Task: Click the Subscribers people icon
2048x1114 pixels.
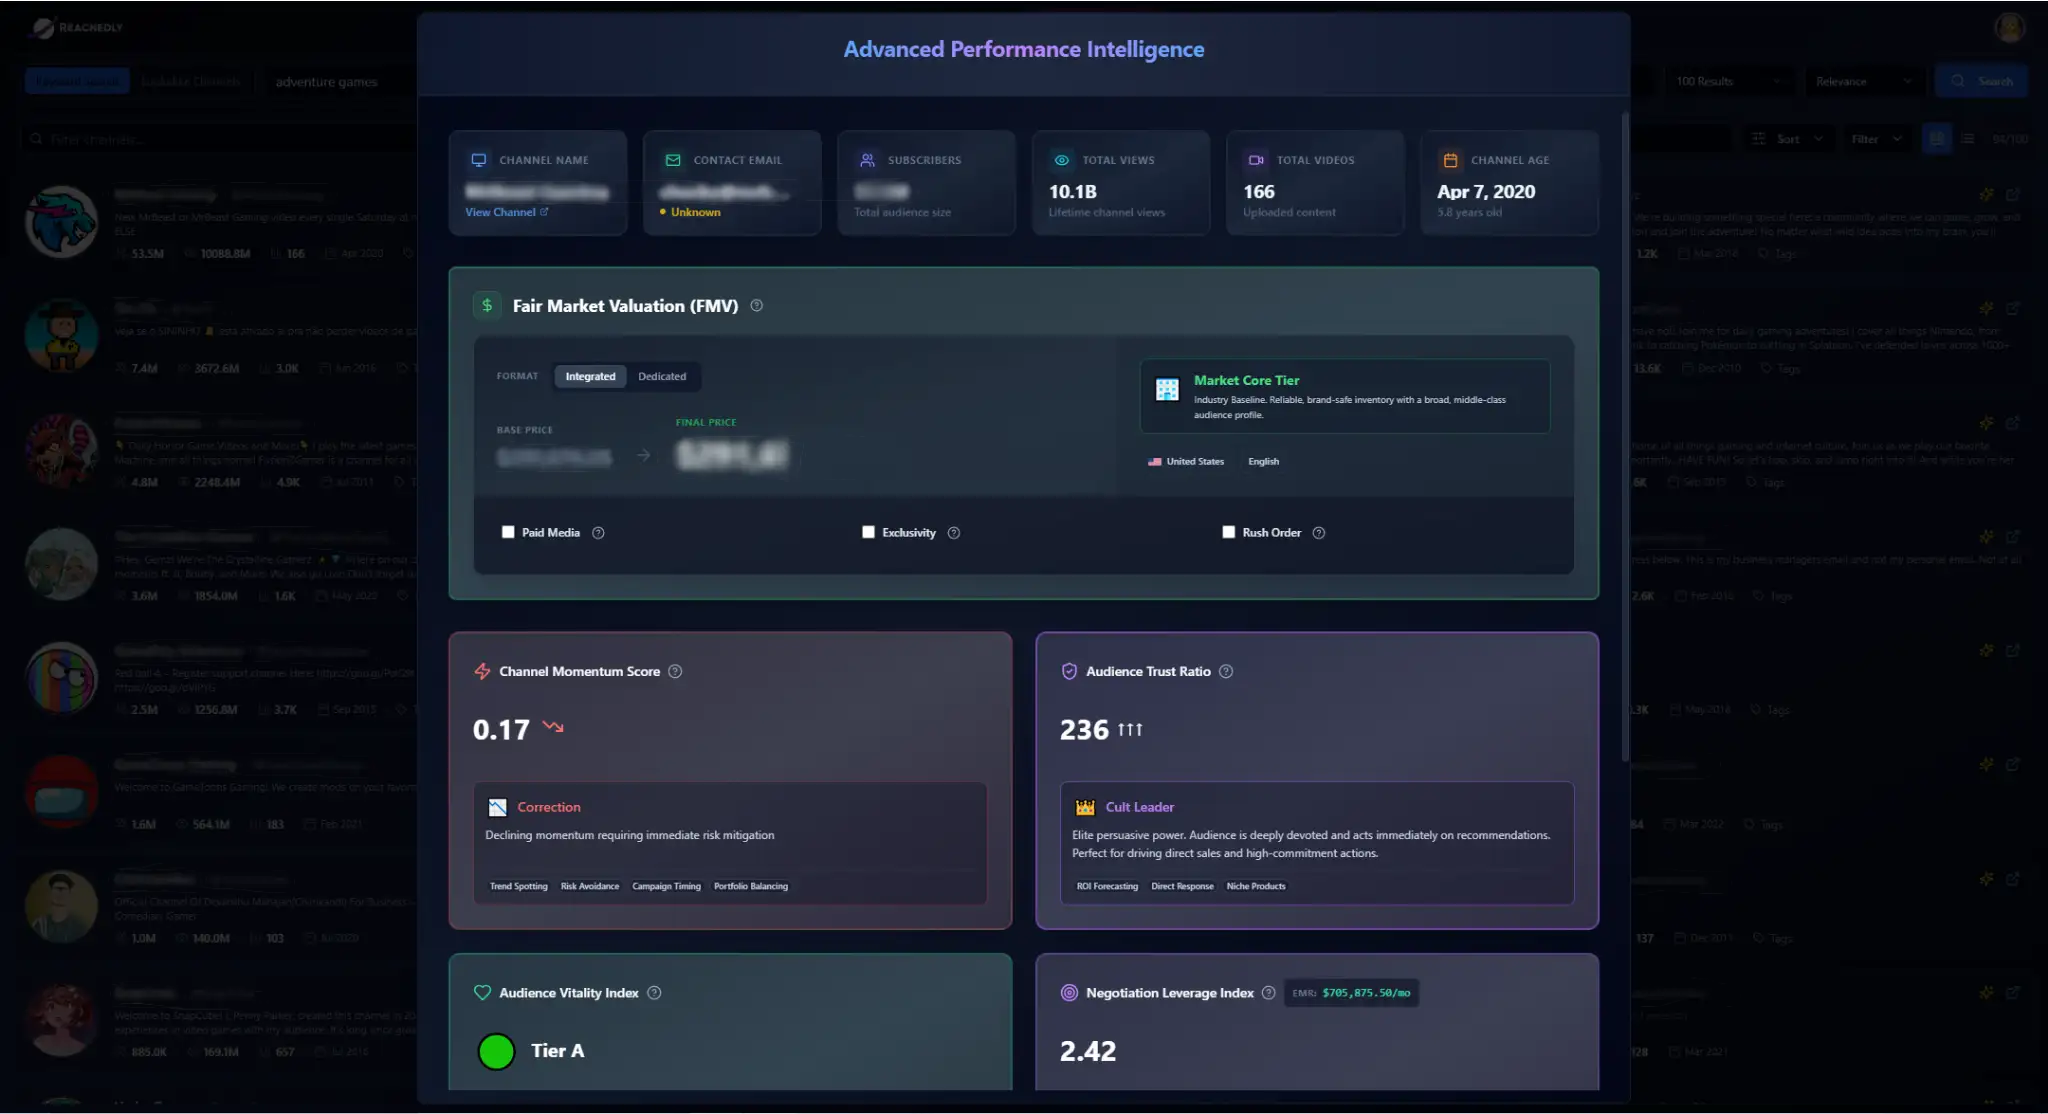Action: [867, 160]
